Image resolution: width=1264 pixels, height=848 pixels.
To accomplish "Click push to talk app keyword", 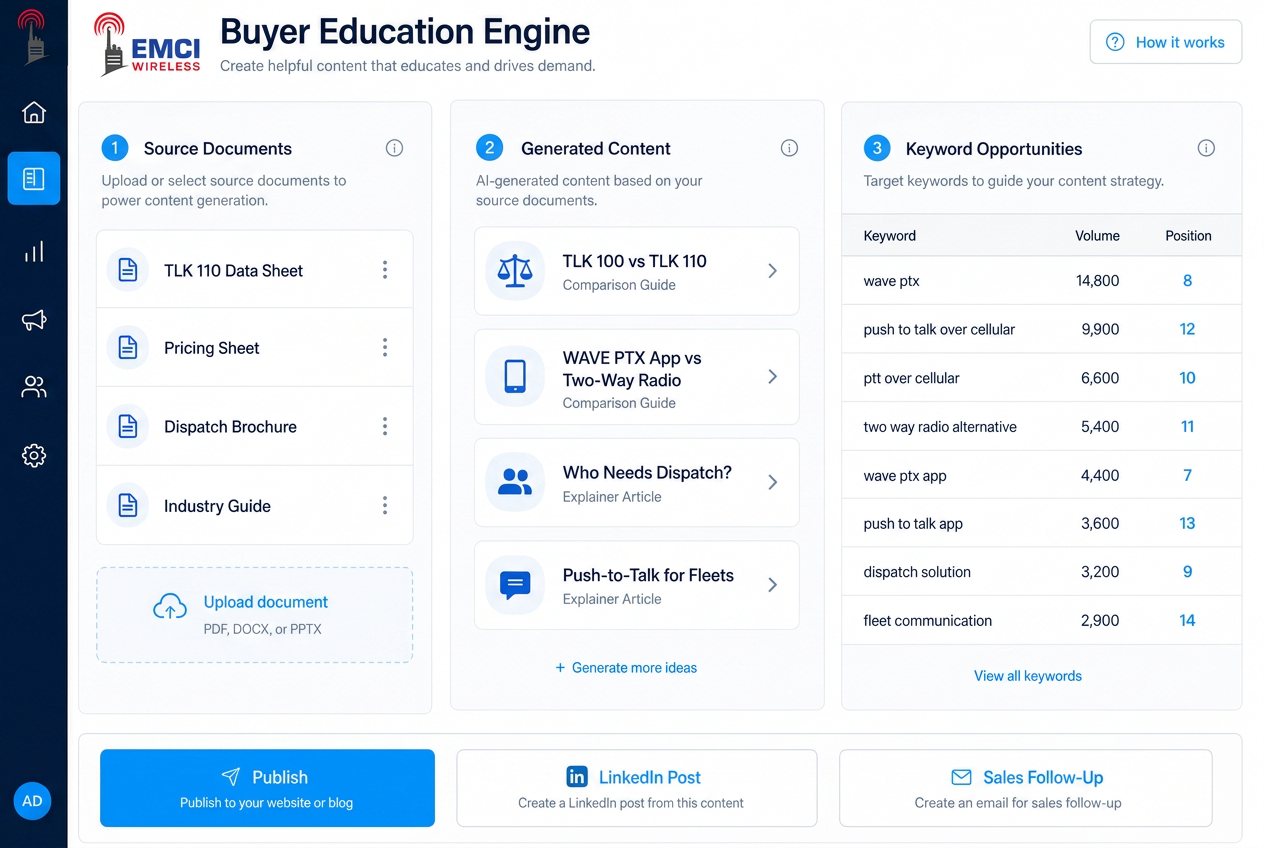I will [913, 523].
